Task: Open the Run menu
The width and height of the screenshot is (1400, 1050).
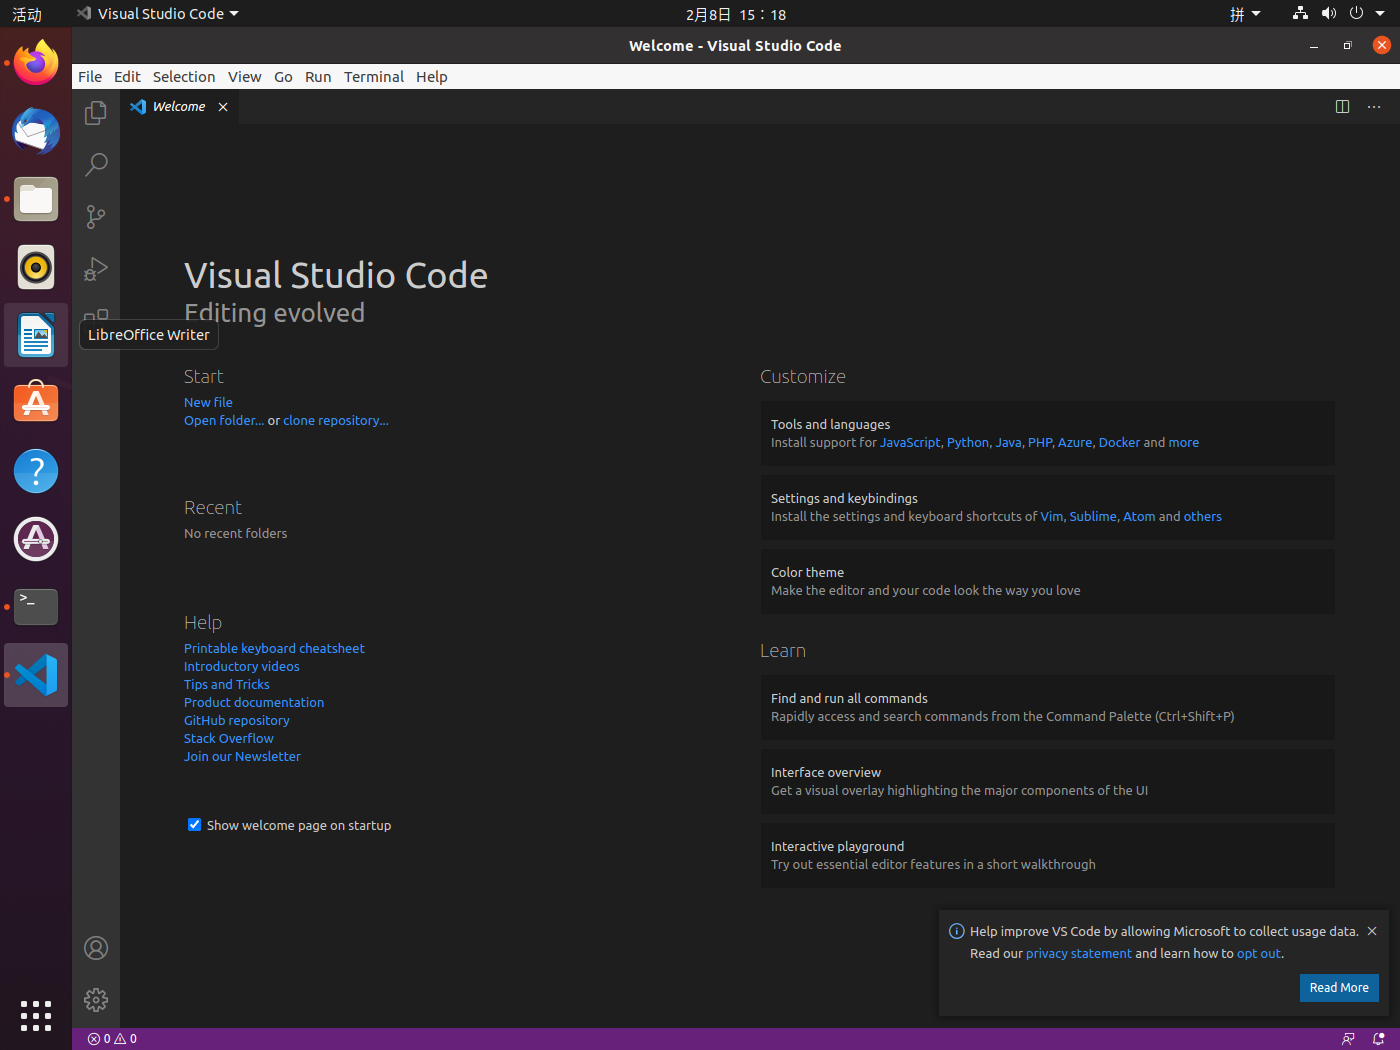Action: pos(318,77)
